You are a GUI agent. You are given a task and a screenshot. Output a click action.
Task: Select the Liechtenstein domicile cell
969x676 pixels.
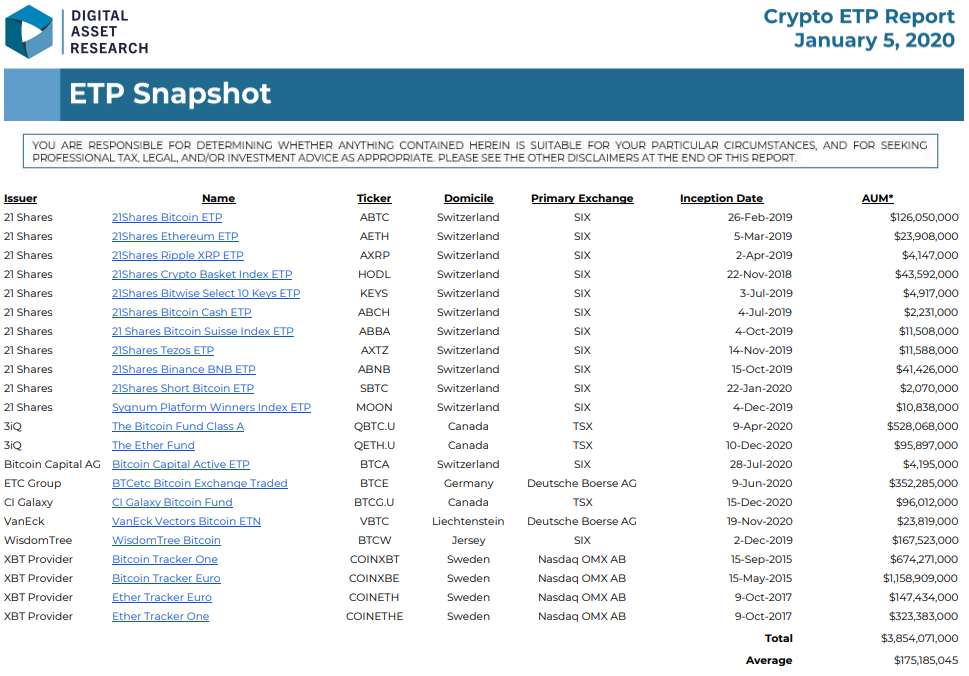(x=468, y=522)
